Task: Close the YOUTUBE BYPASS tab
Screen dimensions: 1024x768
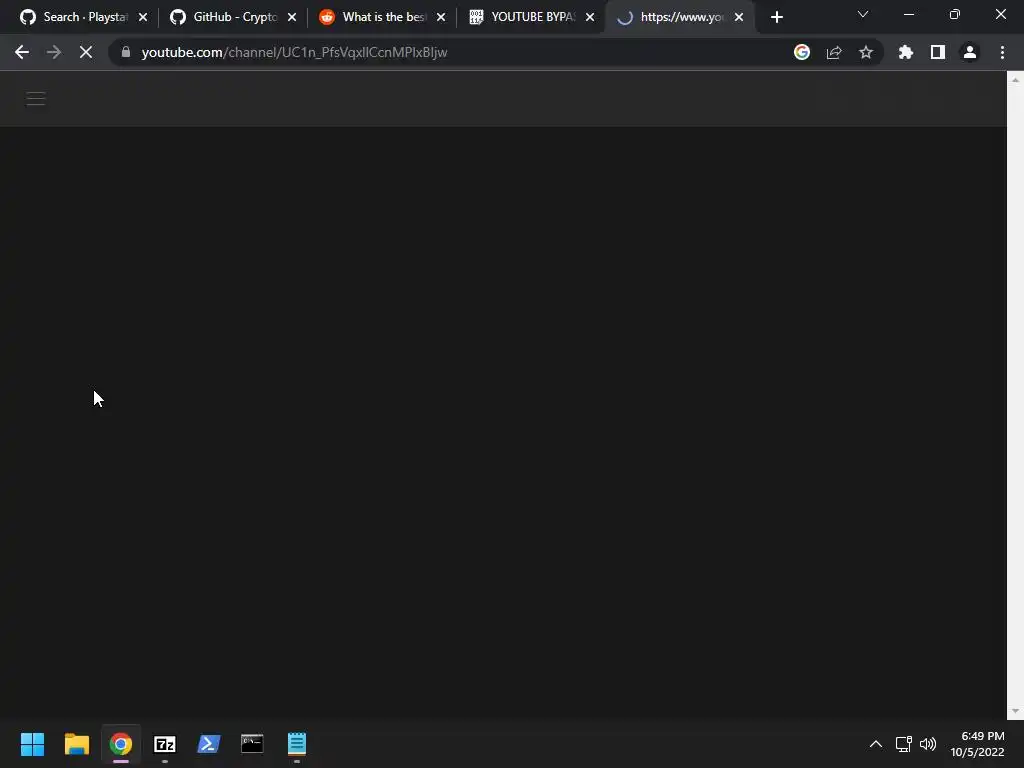Action: tap(590, 18)
